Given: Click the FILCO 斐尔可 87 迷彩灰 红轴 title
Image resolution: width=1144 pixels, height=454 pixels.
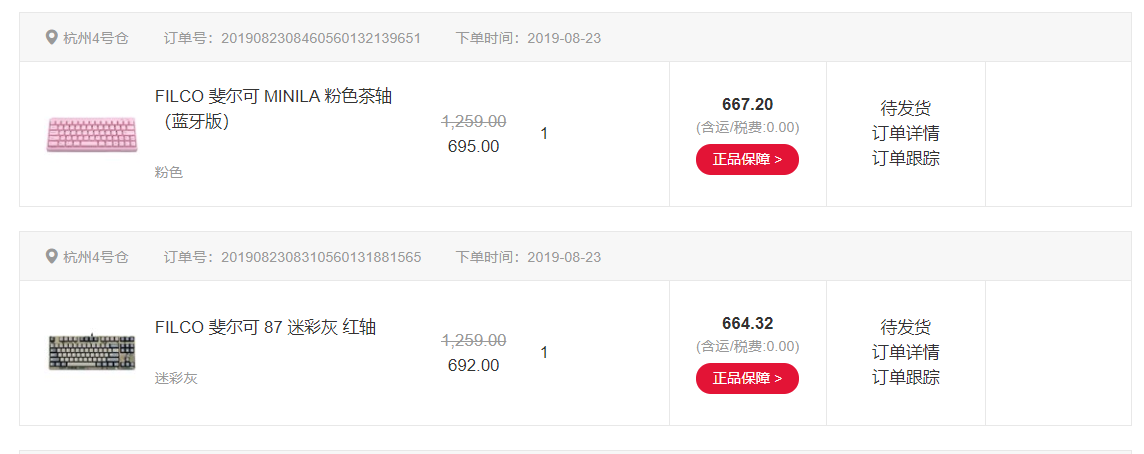Looking at the screenshot, I should (266, 327).
